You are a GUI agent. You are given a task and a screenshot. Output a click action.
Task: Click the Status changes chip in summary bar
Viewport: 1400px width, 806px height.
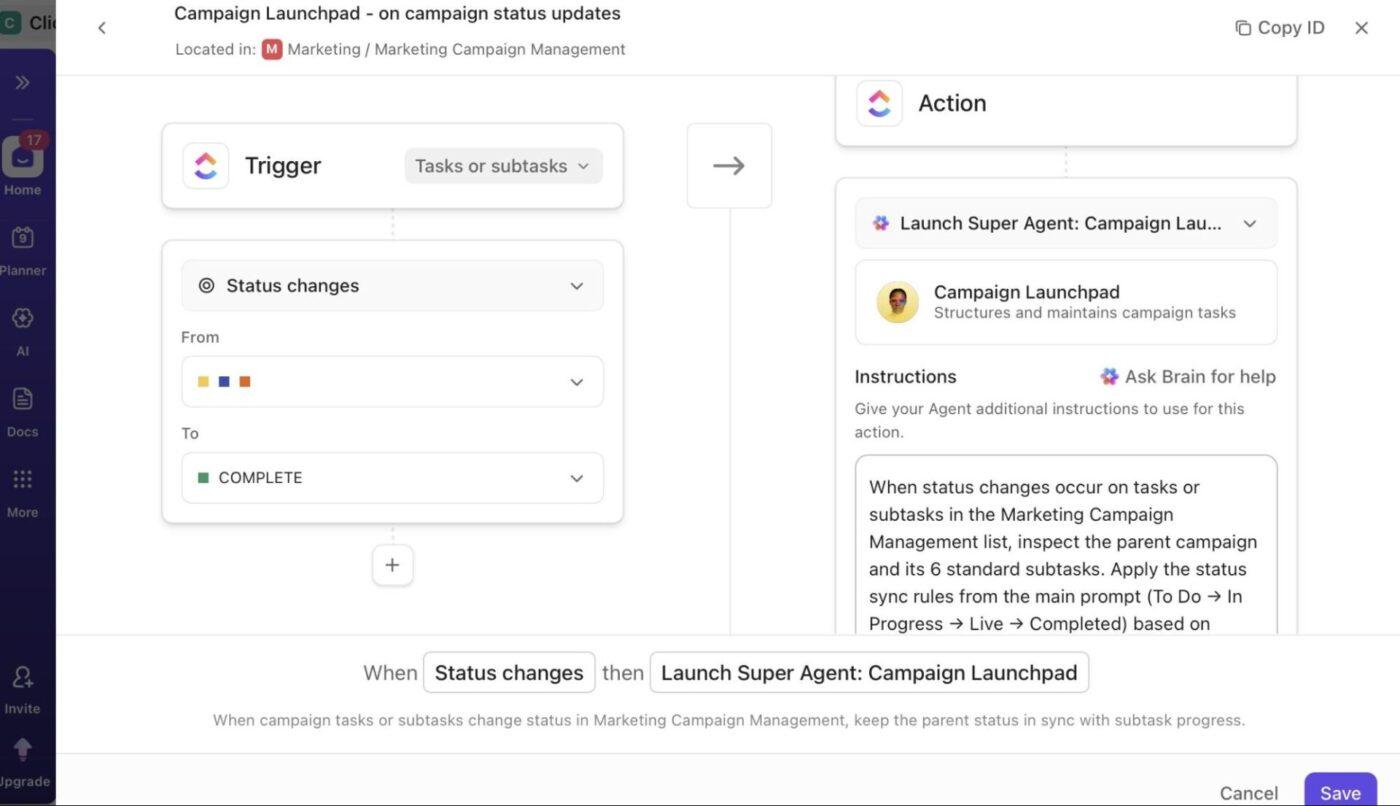(x=508, y=670)
